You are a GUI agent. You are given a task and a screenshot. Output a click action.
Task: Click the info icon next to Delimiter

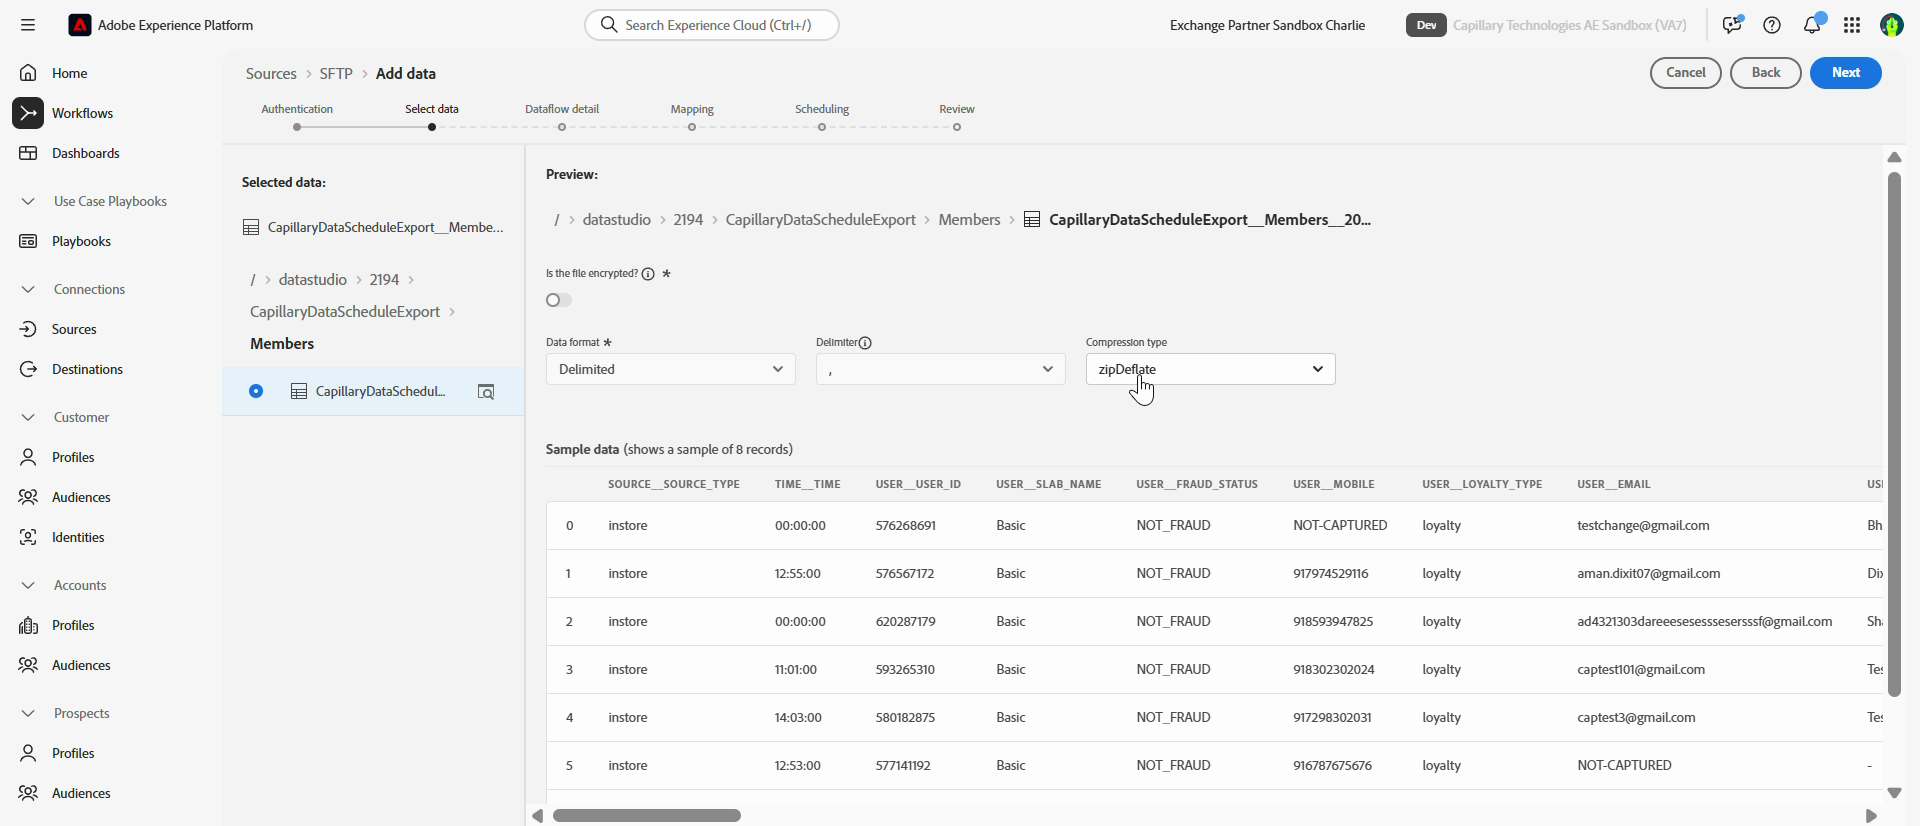866,342
